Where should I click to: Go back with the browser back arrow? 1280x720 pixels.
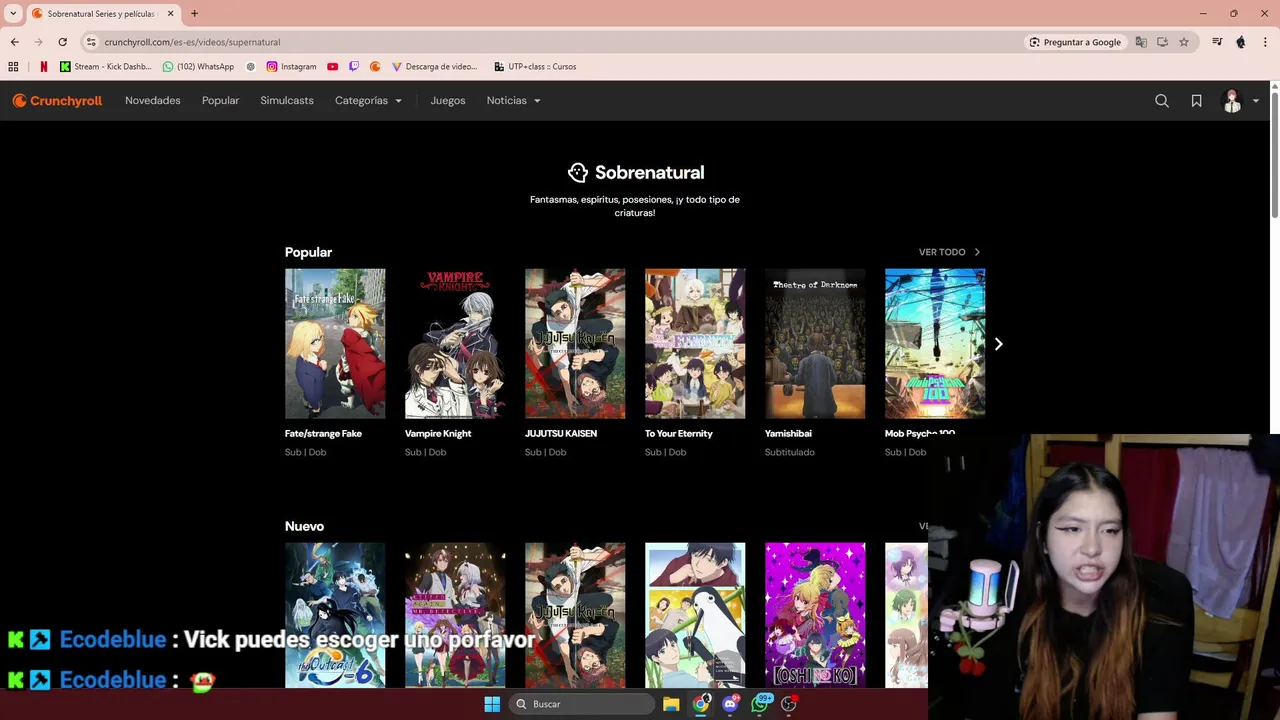pos(14,42)
